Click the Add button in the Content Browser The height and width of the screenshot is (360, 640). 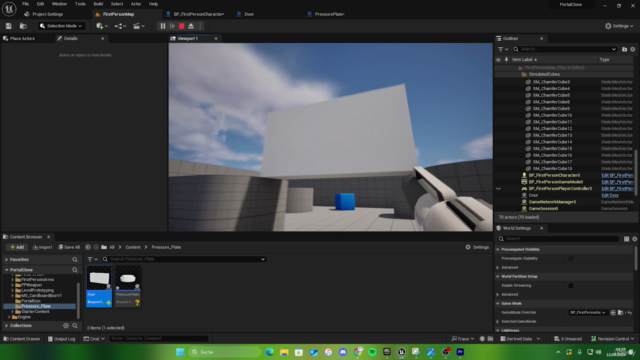tap(17, 247)
